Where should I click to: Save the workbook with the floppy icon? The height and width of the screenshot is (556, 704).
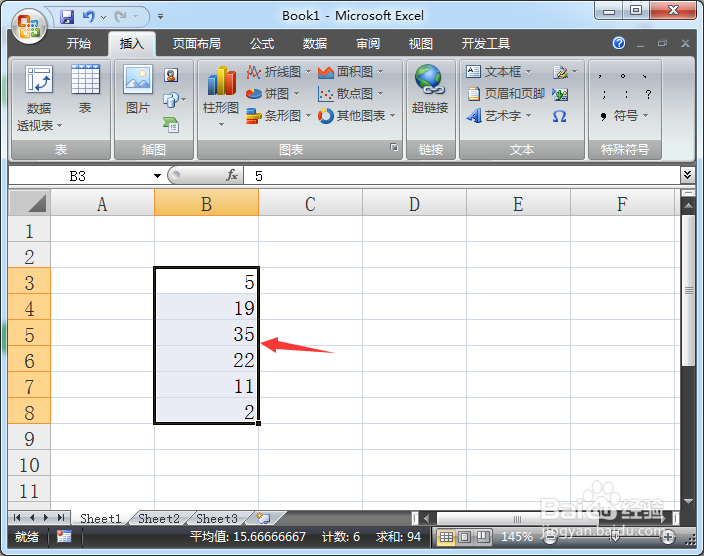click(67, 17)
